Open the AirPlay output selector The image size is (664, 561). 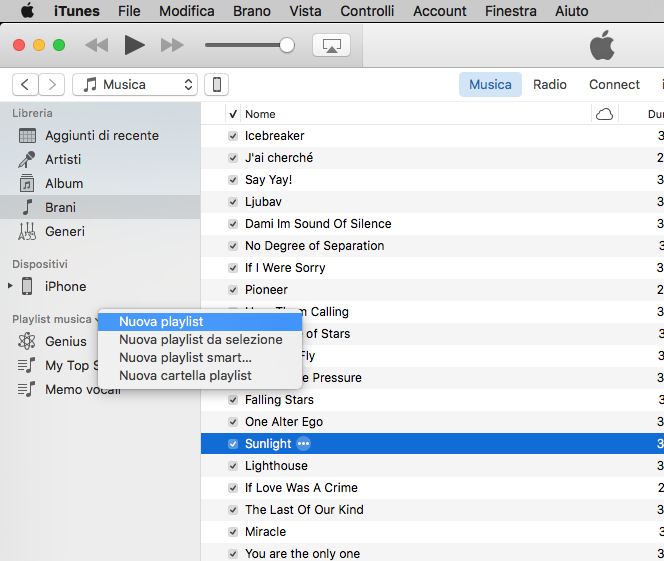pyautogui.click(x=331, y=45)
